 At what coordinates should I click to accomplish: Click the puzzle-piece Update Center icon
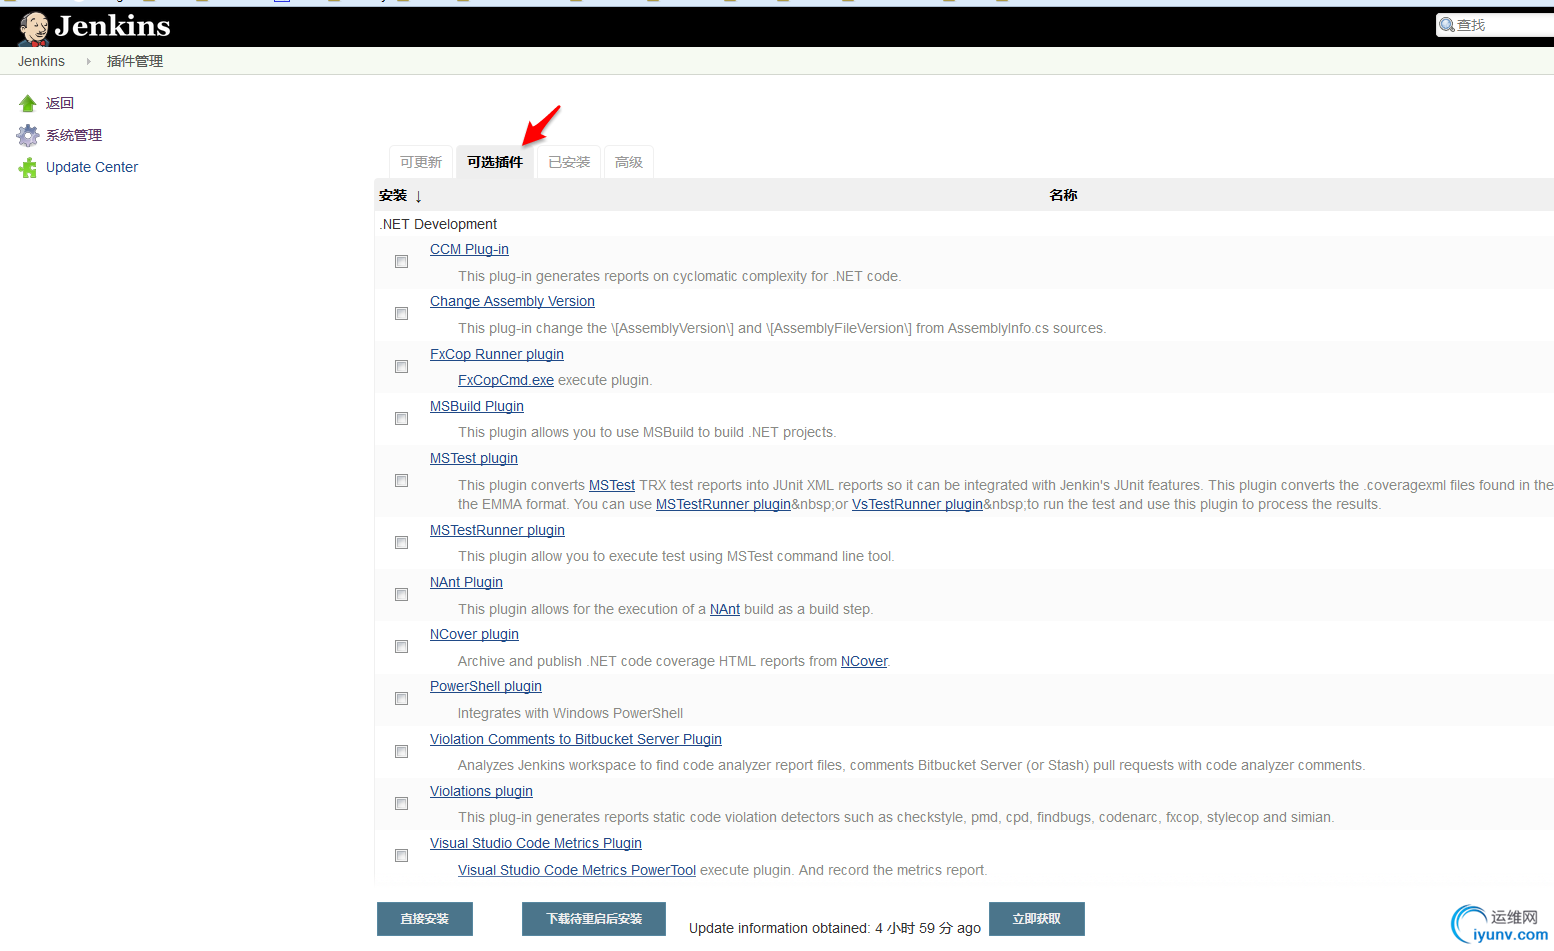[28, 168]
